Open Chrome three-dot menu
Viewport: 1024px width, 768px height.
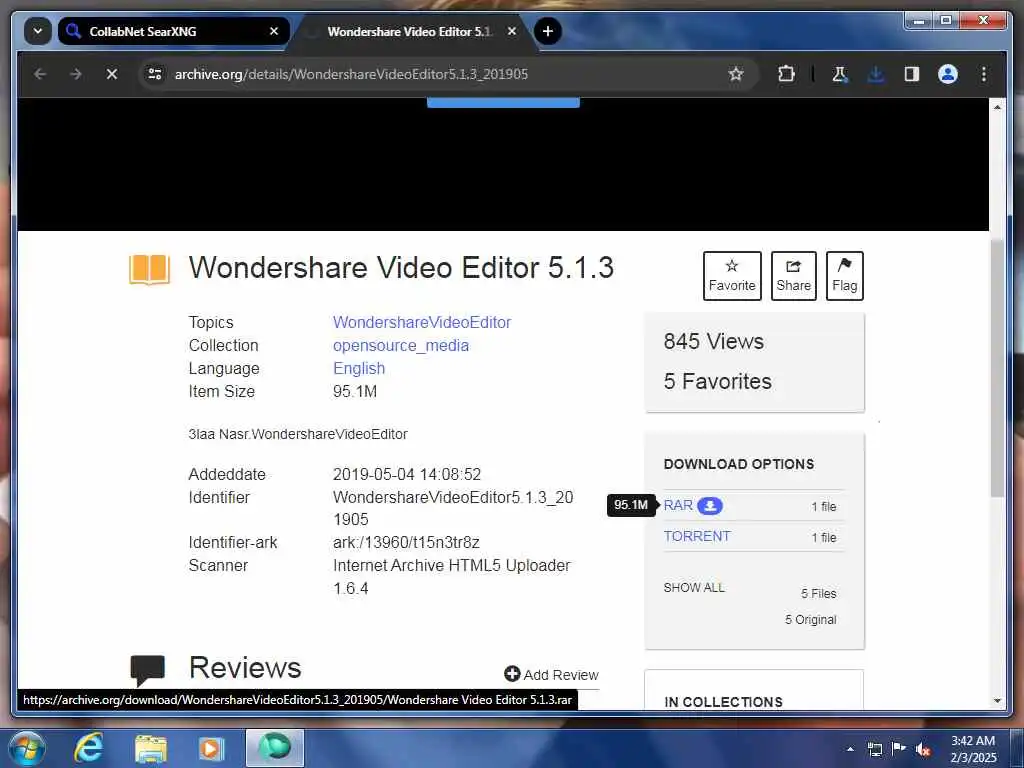coord(984,74)
